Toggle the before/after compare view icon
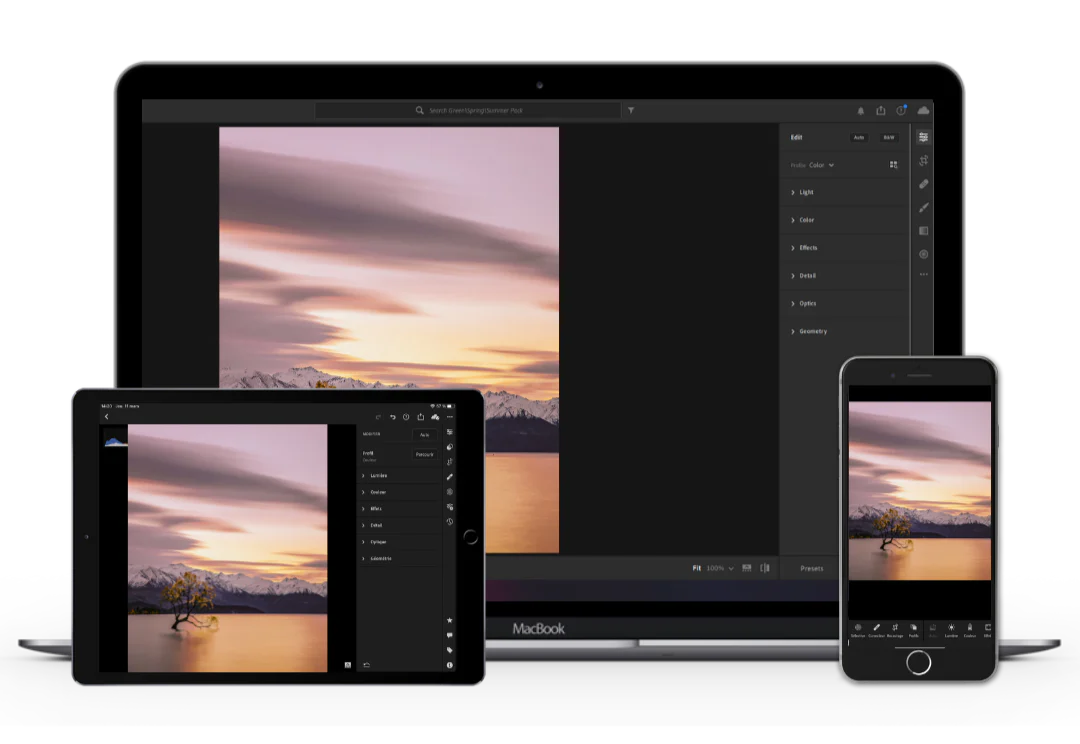The height and width of the screenshot is (744, 1080). (765, 568)
